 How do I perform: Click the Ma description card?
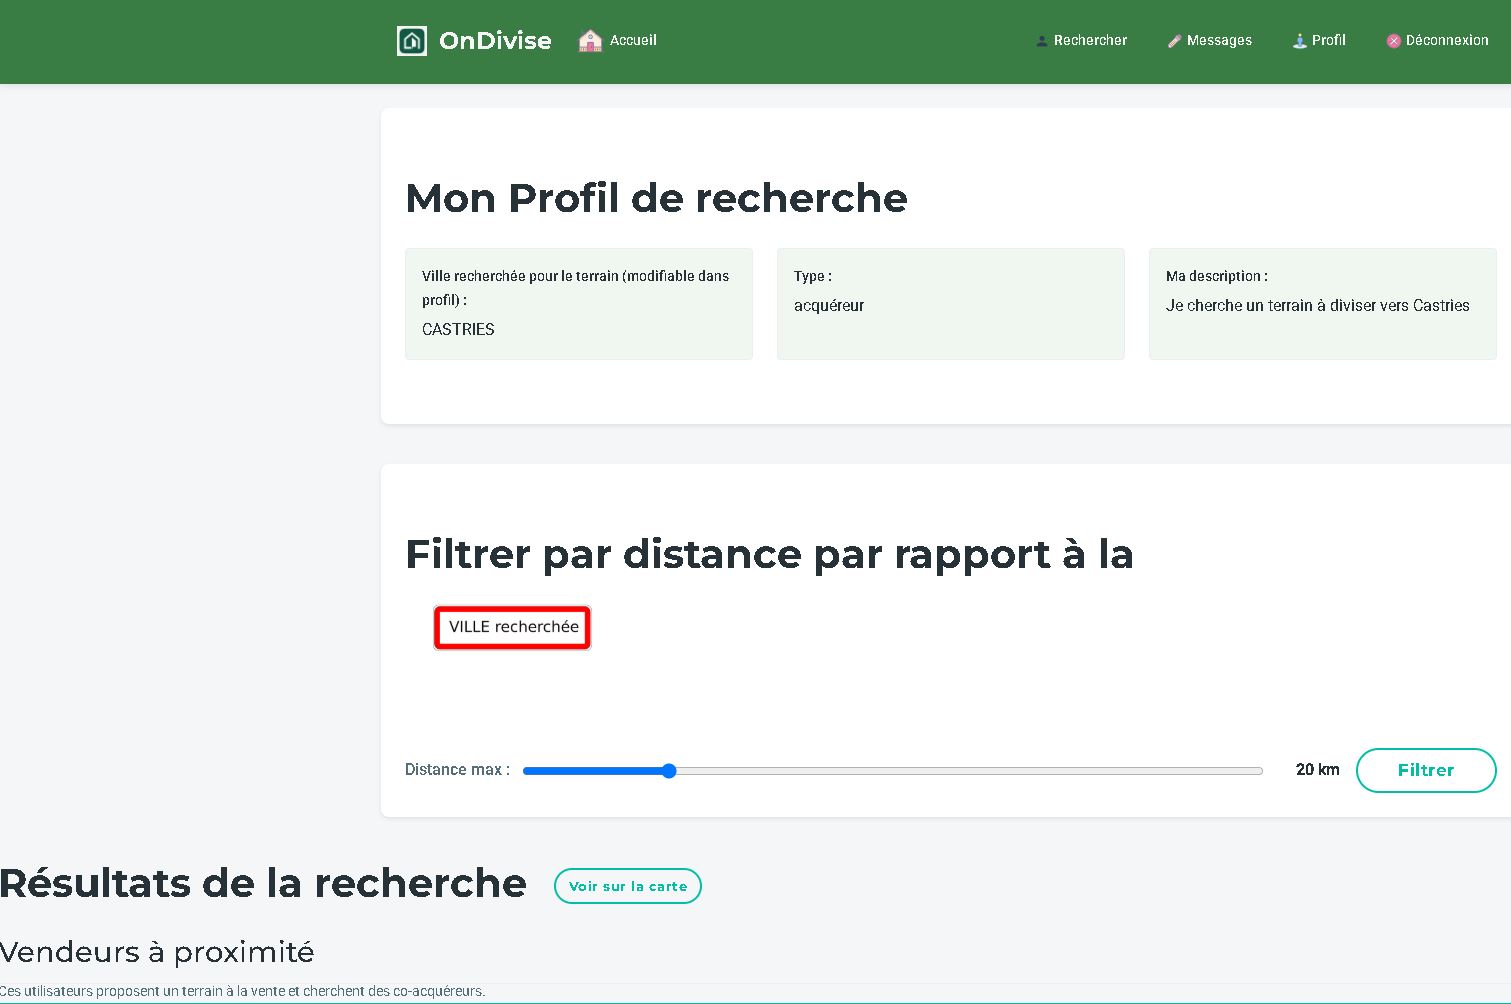click(1321, 304)
